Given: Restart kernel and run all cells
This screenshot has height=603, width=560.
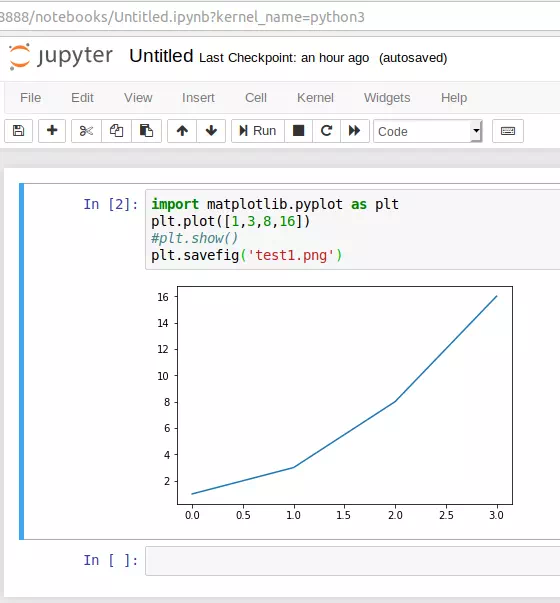Looking at the screenshot, I should click(x=355, y=131).
